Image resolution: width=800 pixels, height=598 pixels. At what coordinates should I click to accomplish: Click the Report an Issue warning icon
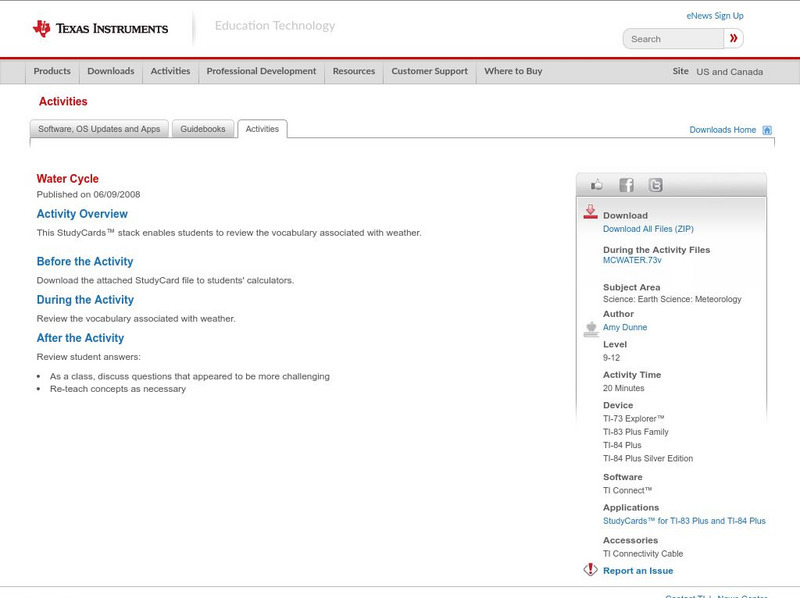[x=590, y=570]
